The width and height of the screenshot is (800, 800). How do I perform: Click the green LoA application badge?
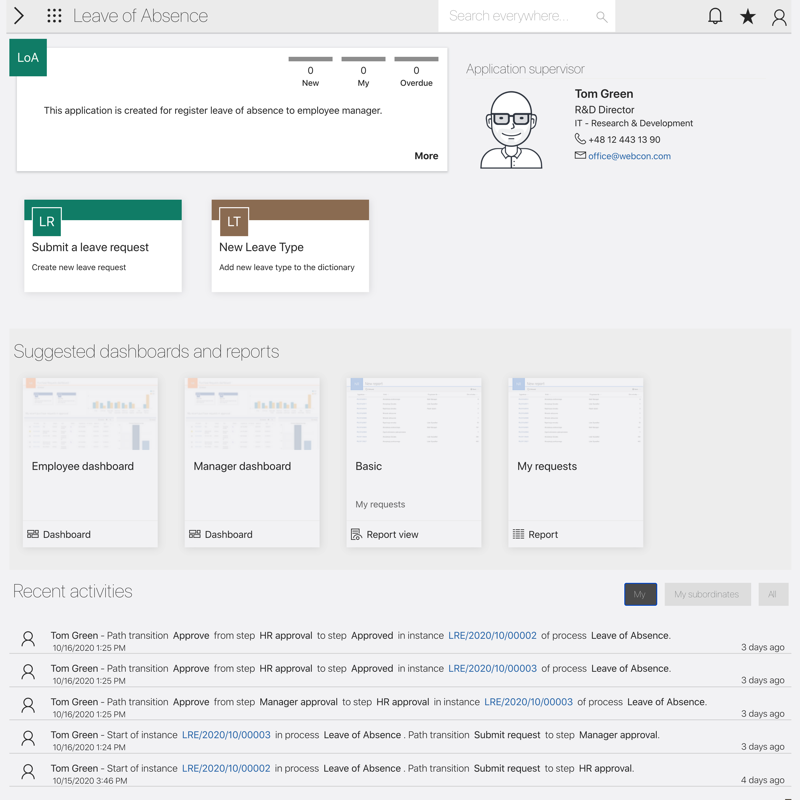pos(28,58)
